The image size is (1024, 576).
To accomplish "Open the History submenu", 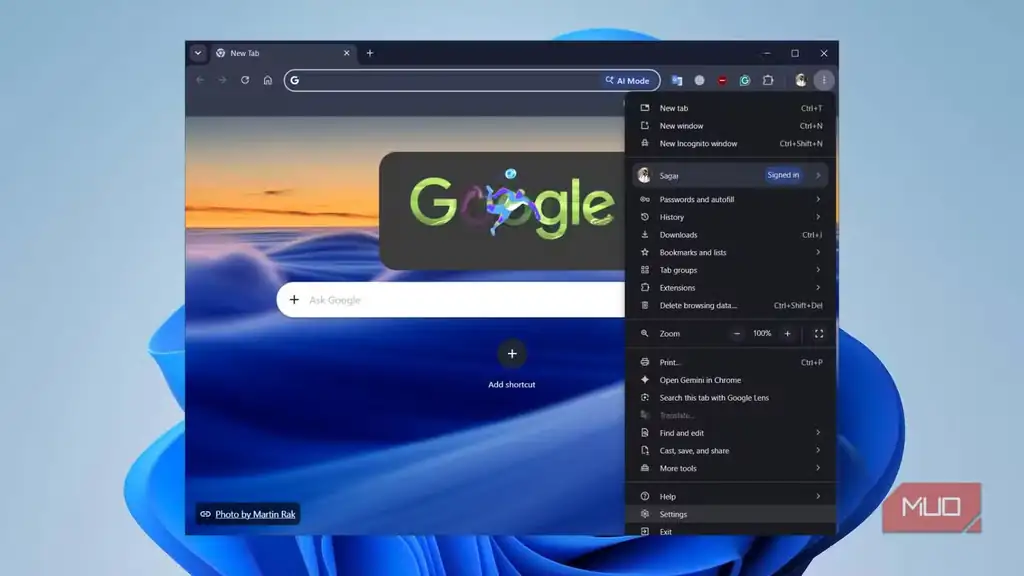I will [730, 217].
